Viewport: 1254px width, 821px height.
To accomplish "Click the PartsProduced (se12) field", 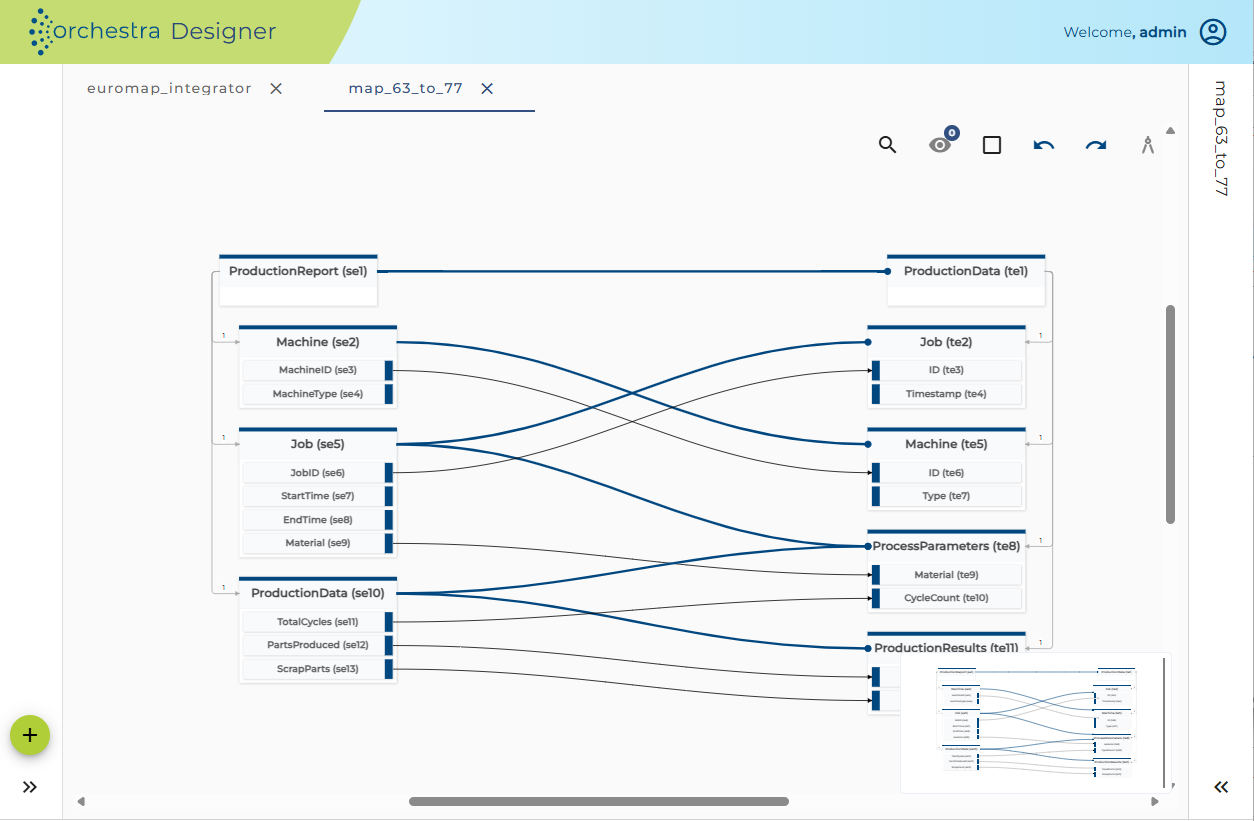I will (313, 645).
